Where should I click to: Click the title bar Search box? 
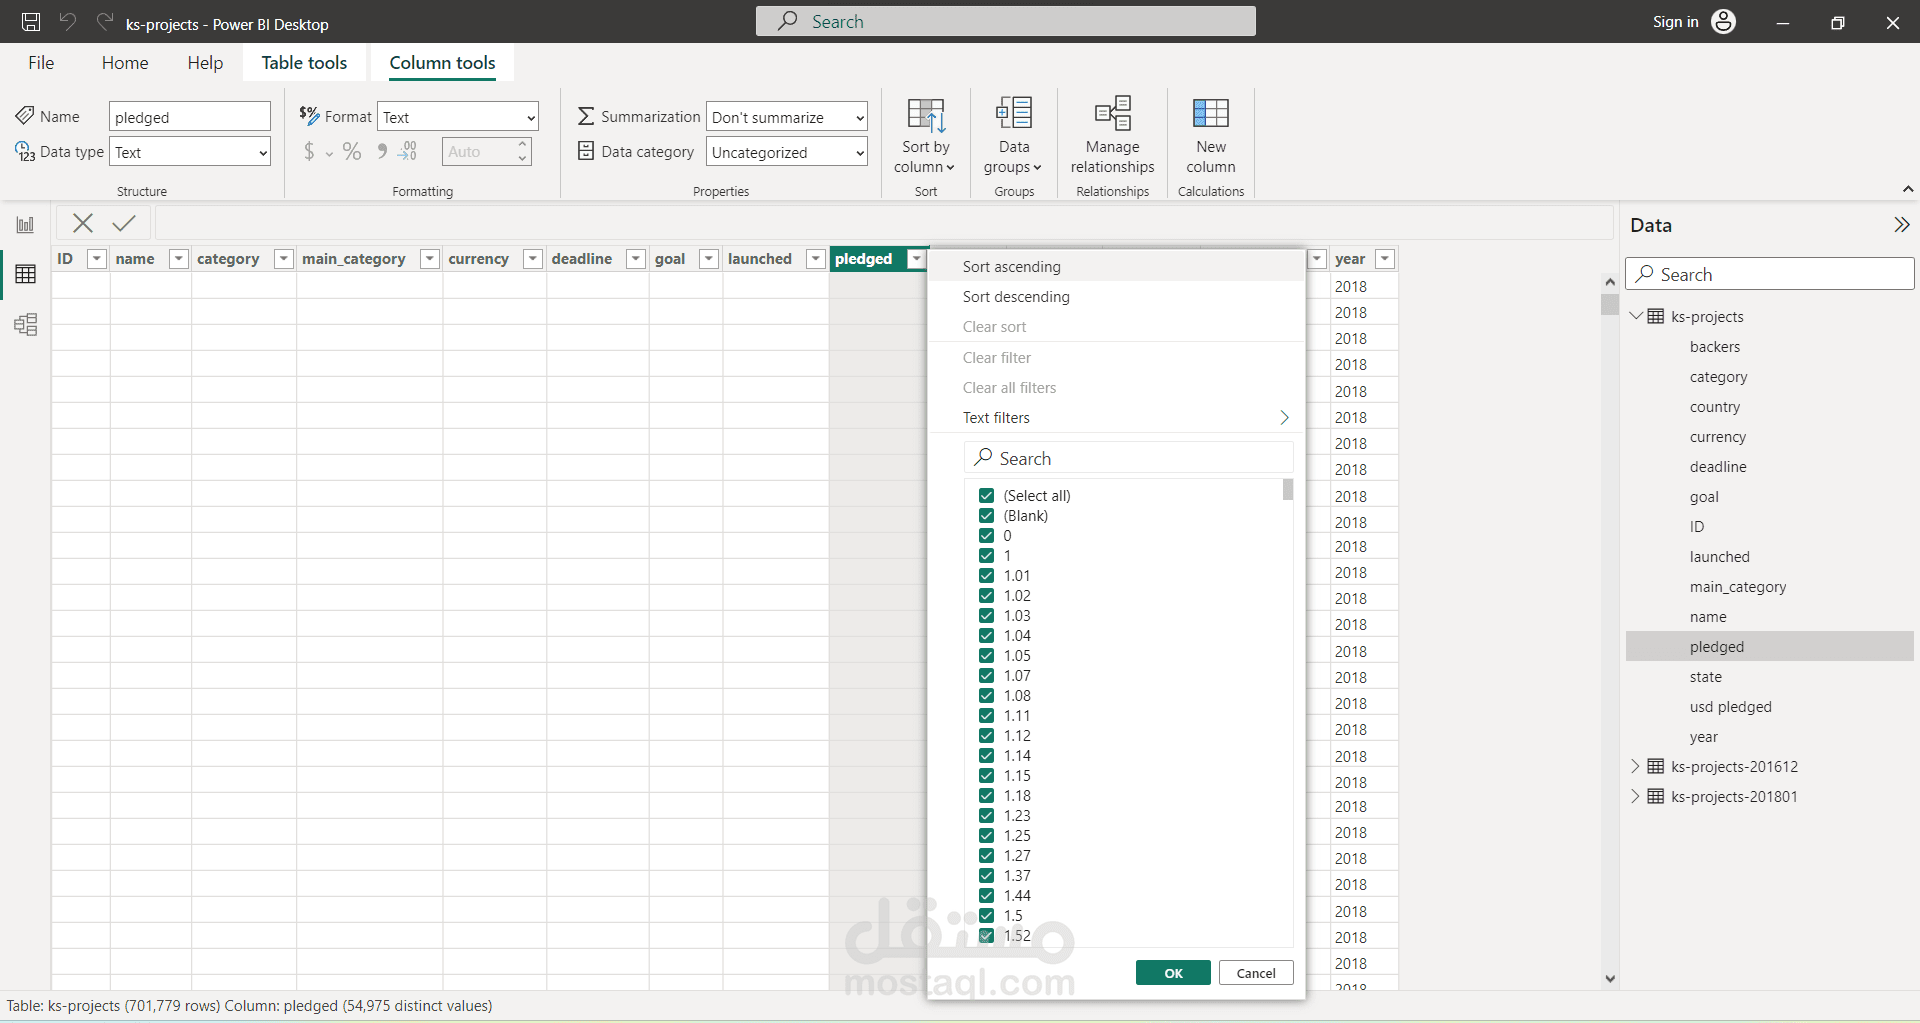(1005, 21)
